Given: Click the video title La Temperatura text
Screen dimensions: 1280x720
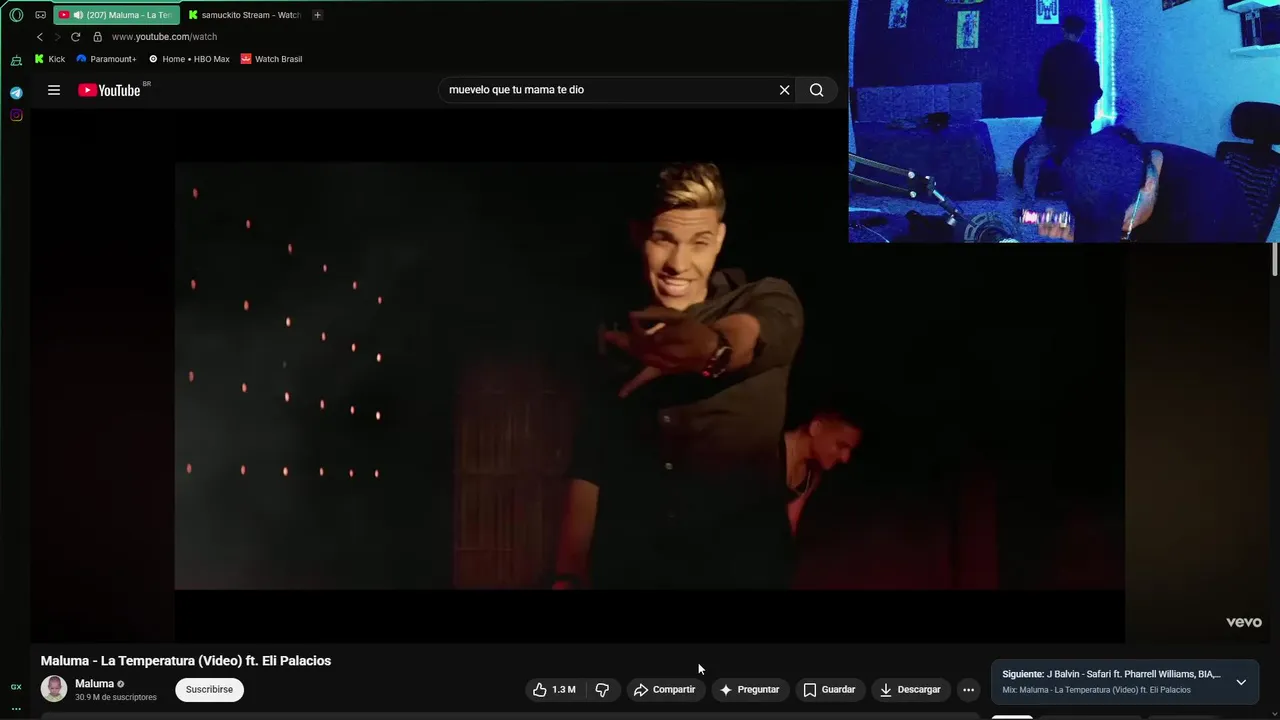Looking at the screenshot, I should (186, 661).
